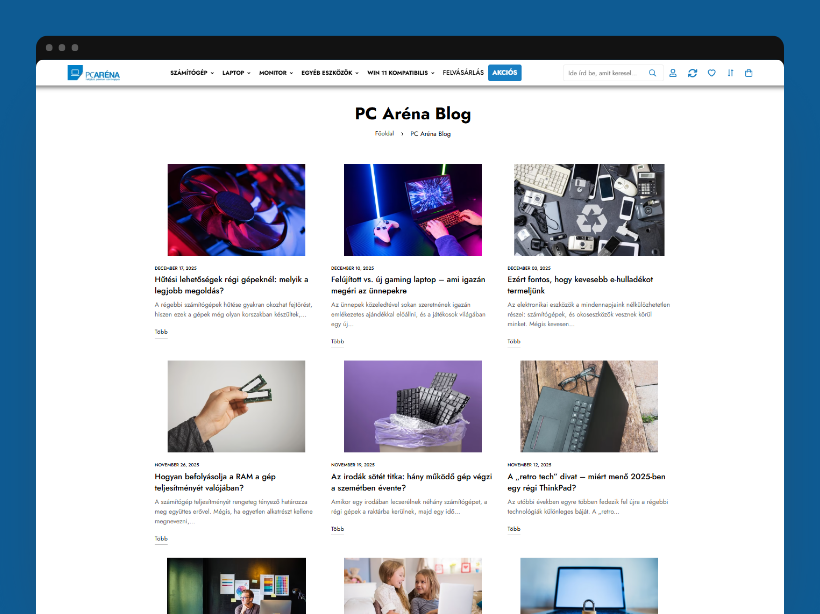Click Több under the e-hulladék article
This screenshot has width=820, height=614.
(x=512, y=340)
